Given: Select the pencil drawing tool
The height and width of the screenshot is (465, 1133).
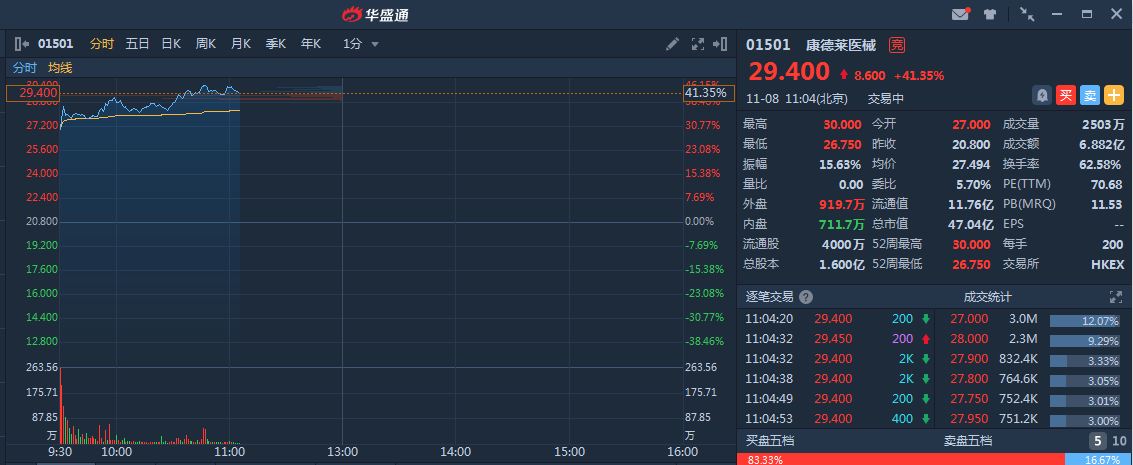Looking at the screenshot, I should pos(673,44).
